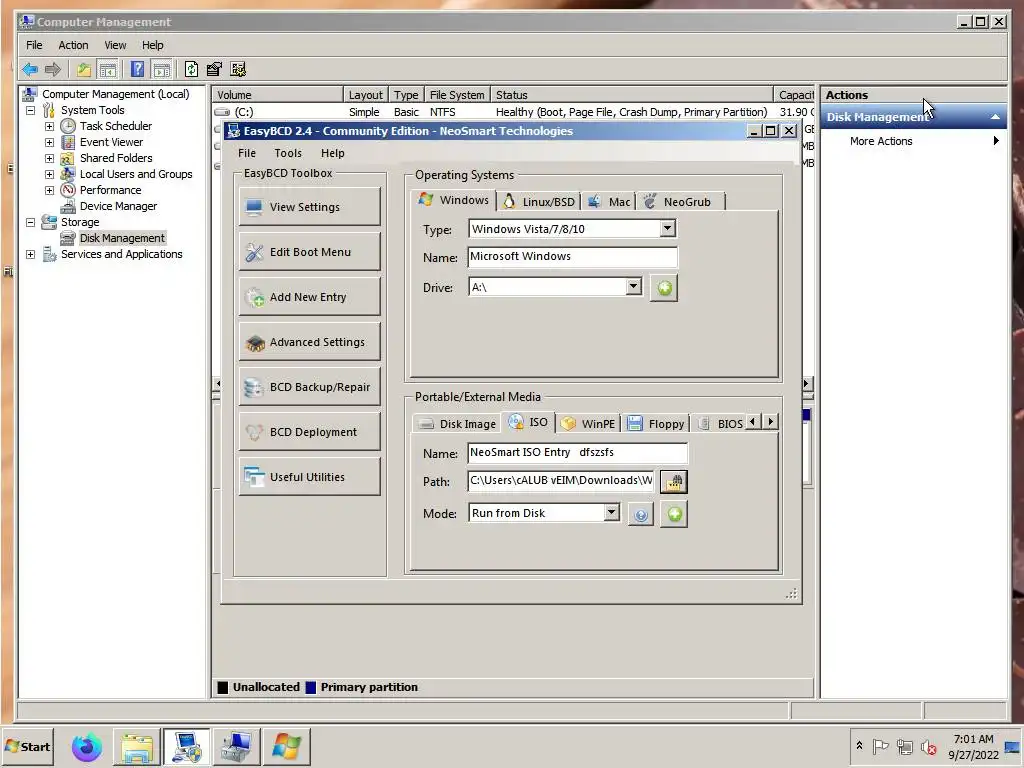Collapse the System Tools tree node
Image resolution: width=1024 pixels, height=768 pixels.
(31, 110)
